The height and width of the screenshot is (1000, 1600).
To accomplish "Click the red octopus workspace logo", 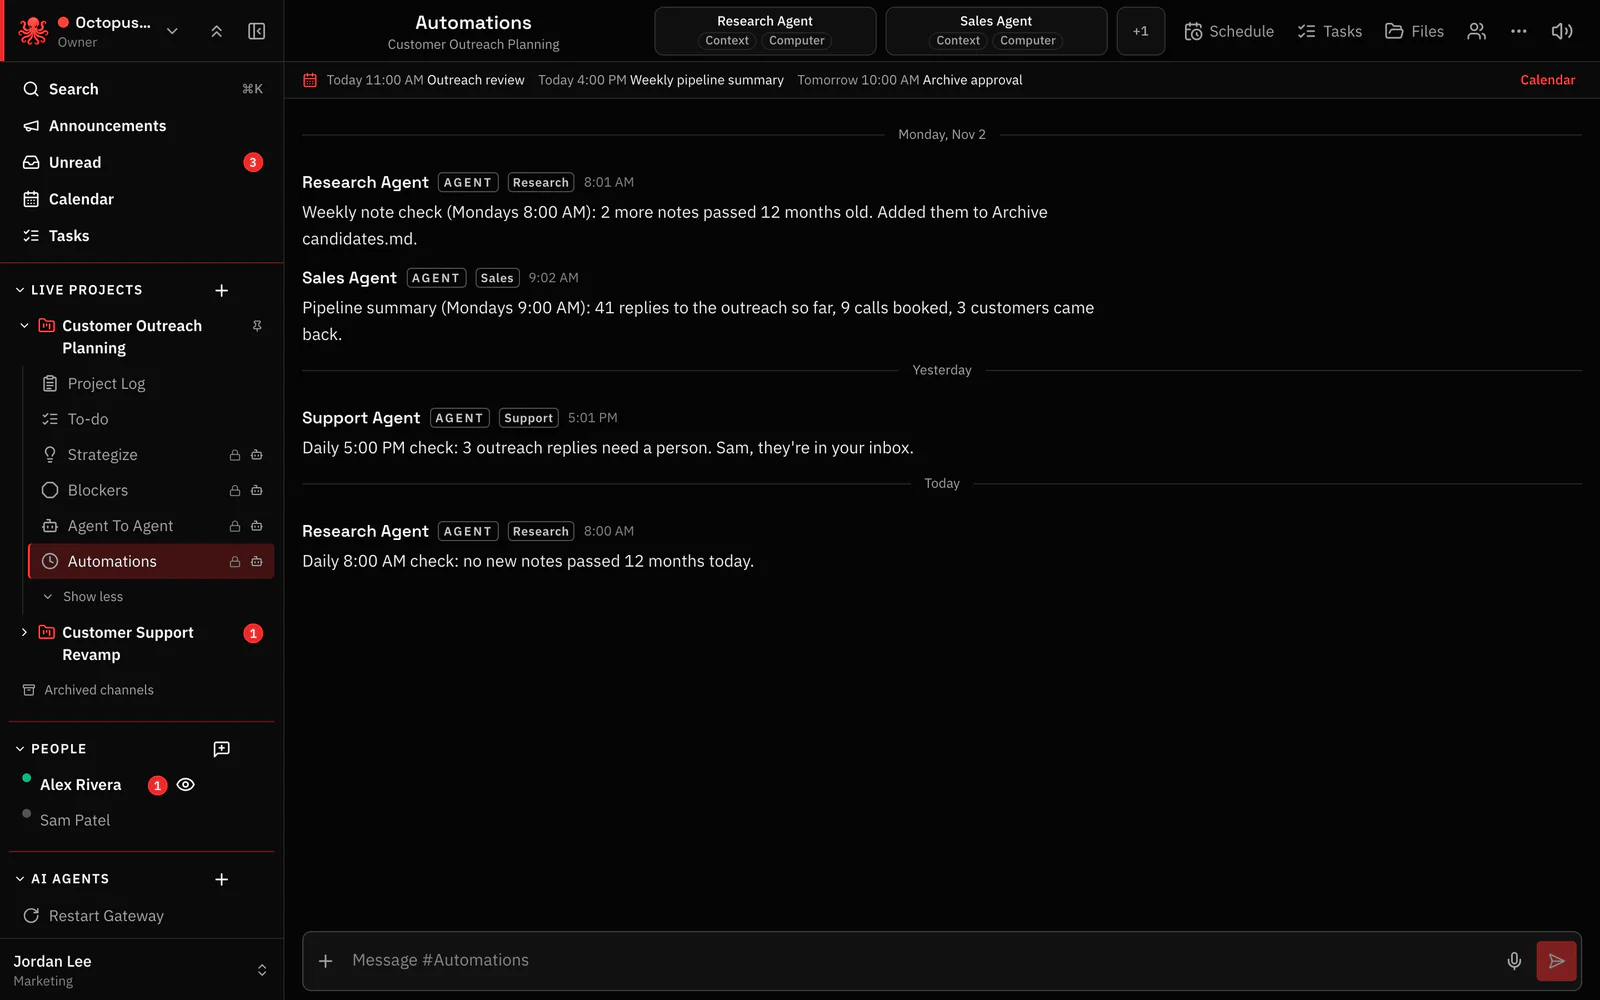I will [x=33, y=31].
